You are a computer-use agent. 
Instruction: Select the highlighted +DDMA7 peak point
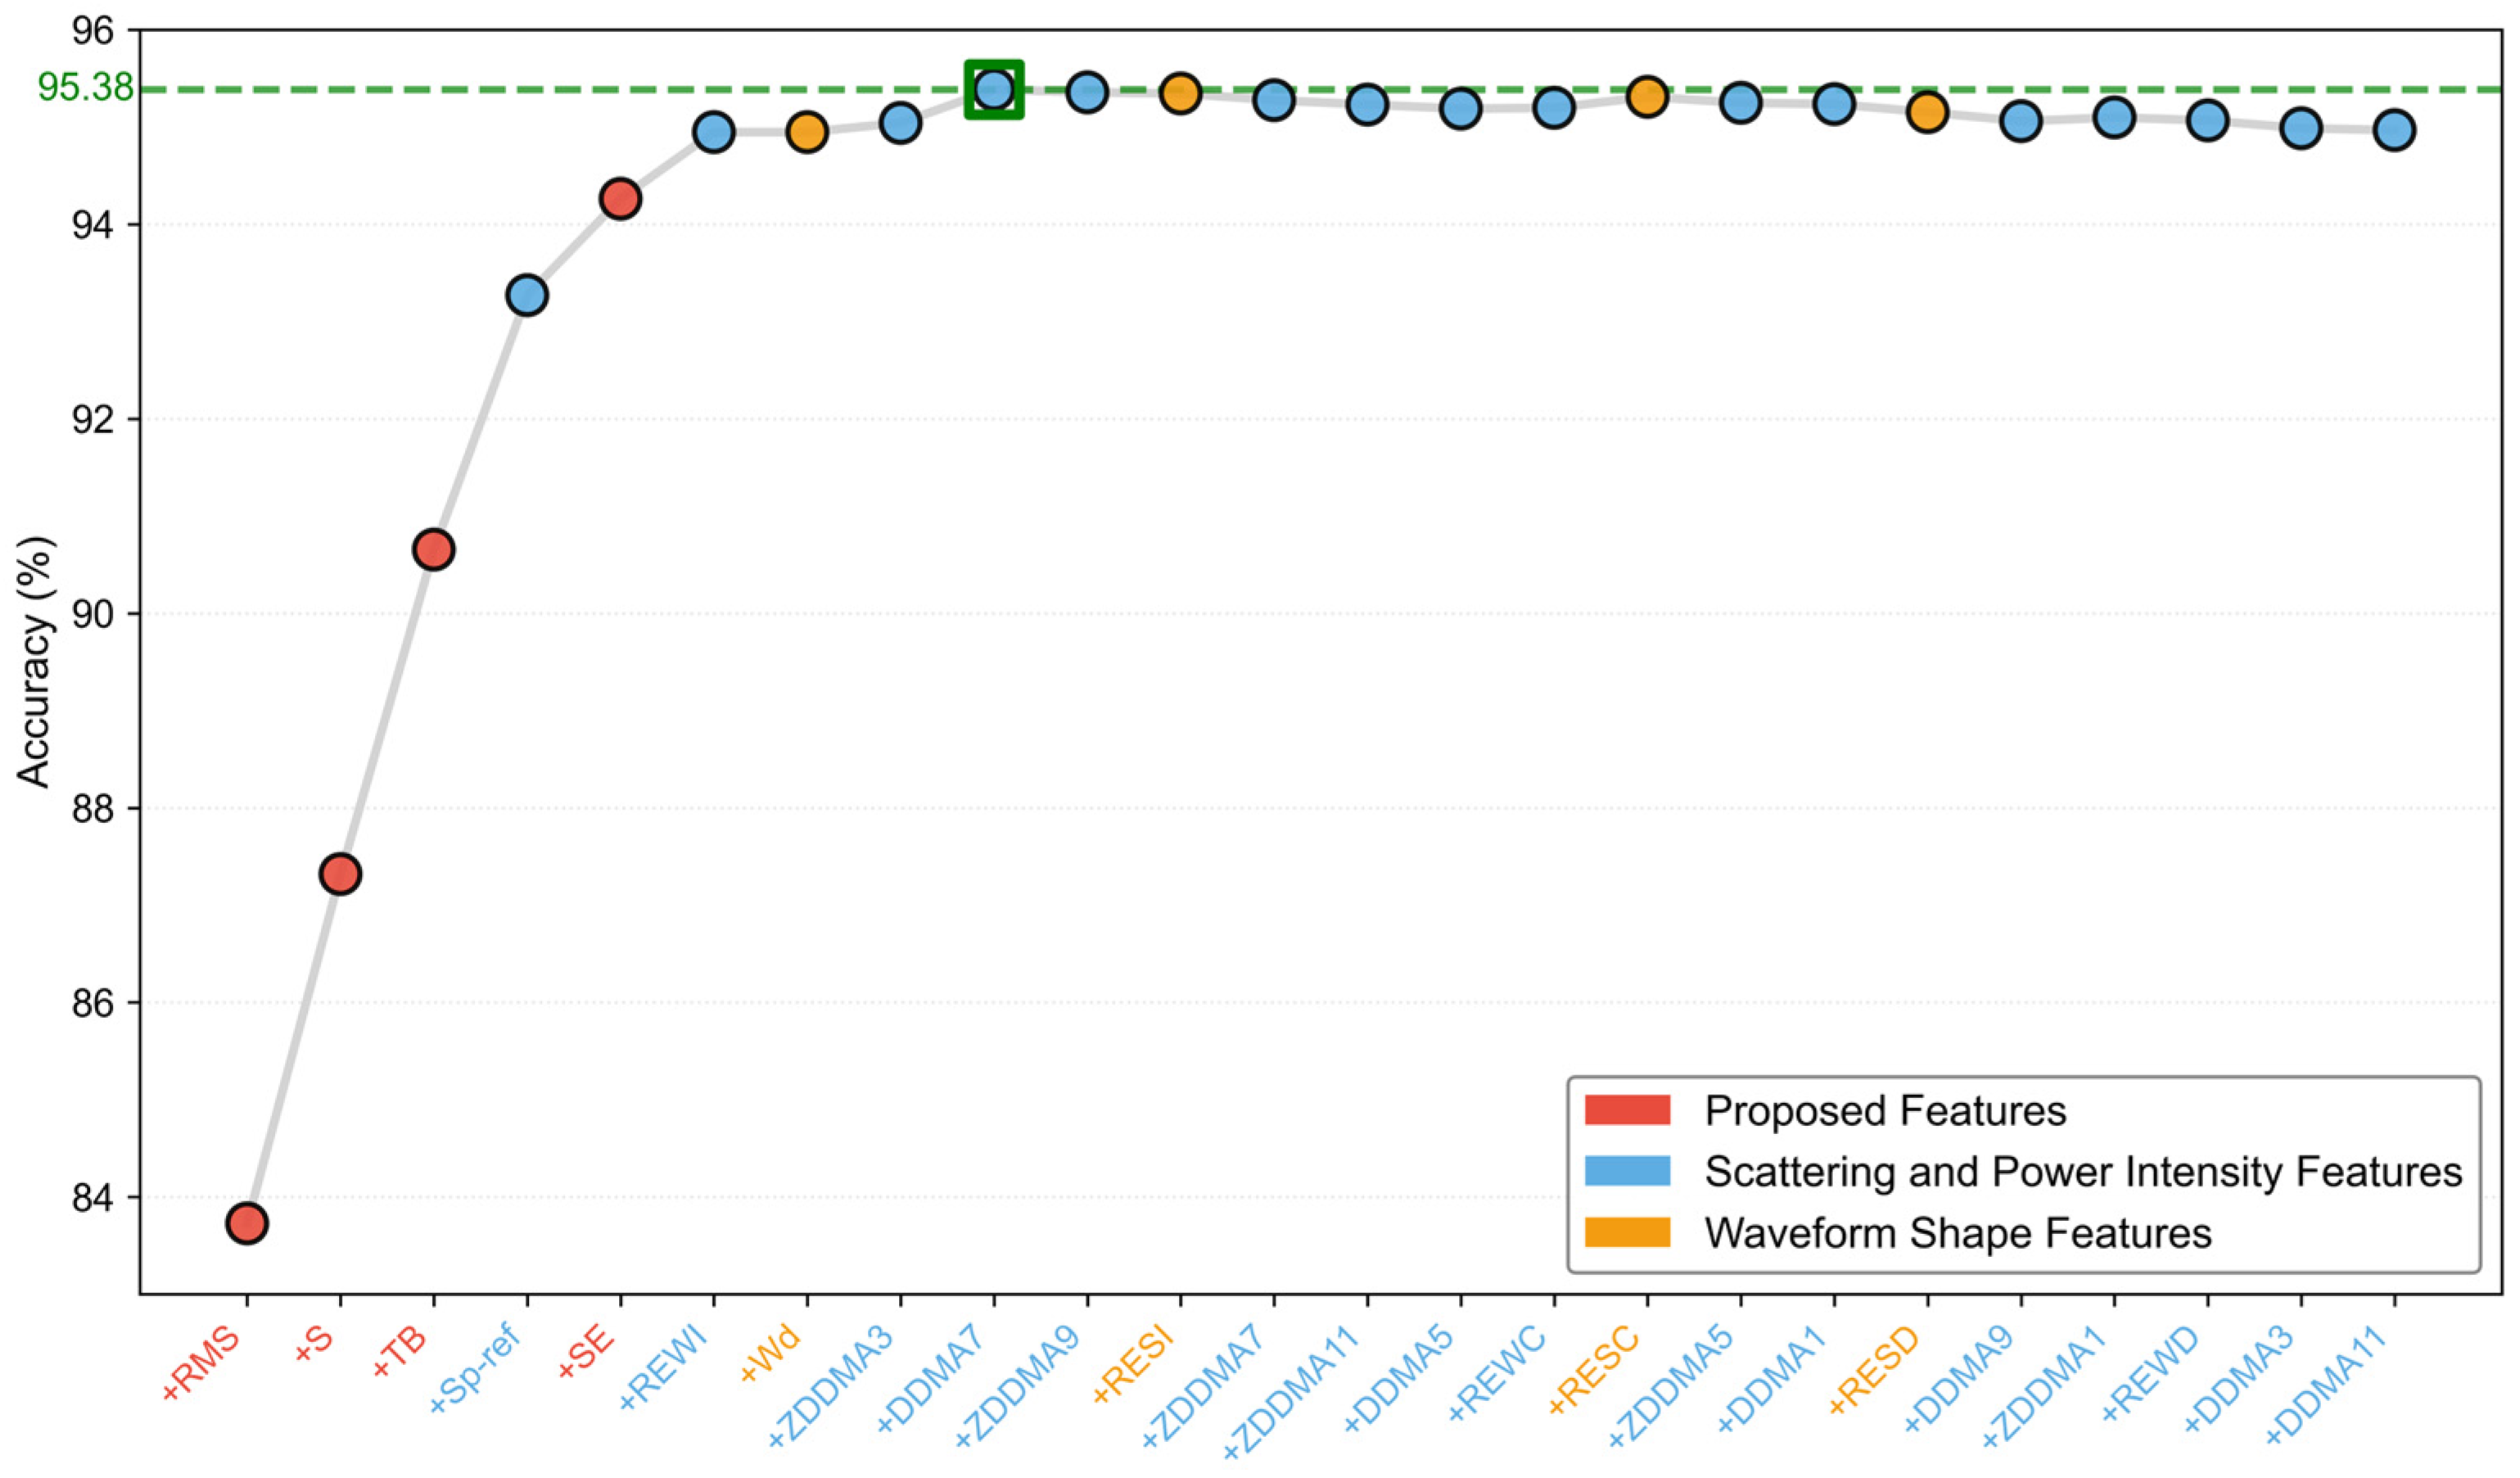point(994,89)
